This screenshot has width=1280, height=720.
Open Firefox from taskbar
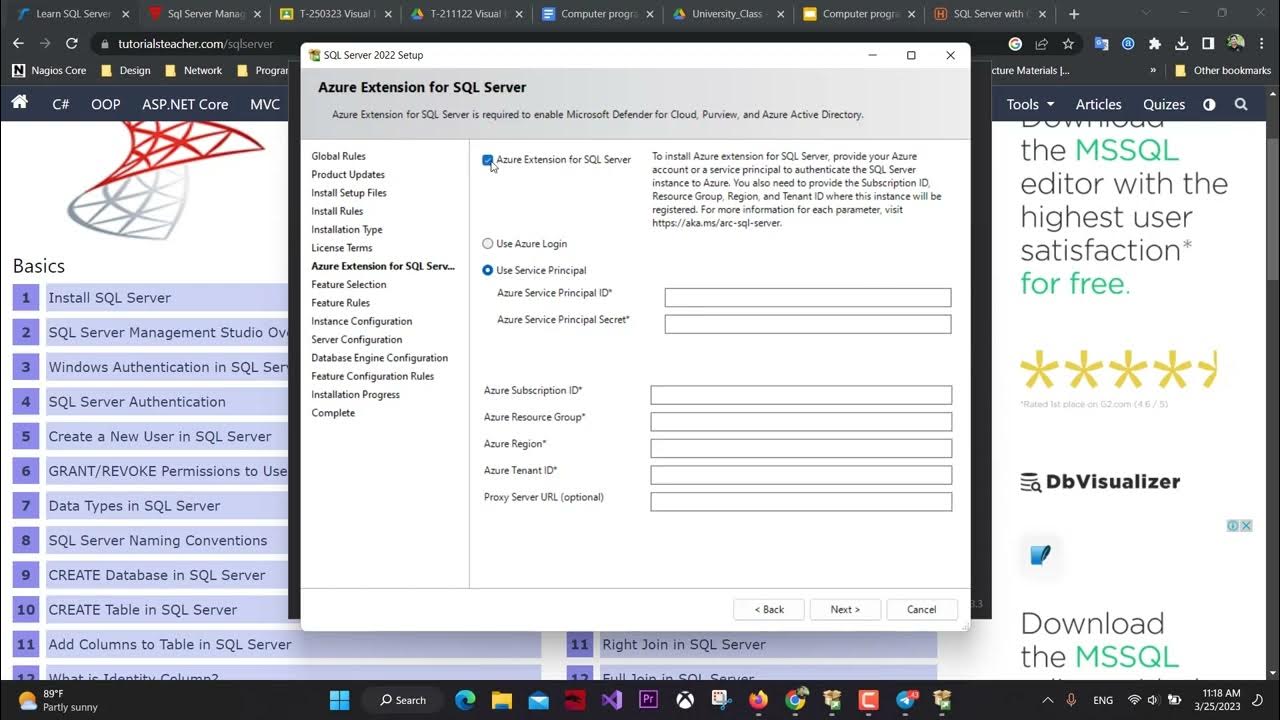758,699
